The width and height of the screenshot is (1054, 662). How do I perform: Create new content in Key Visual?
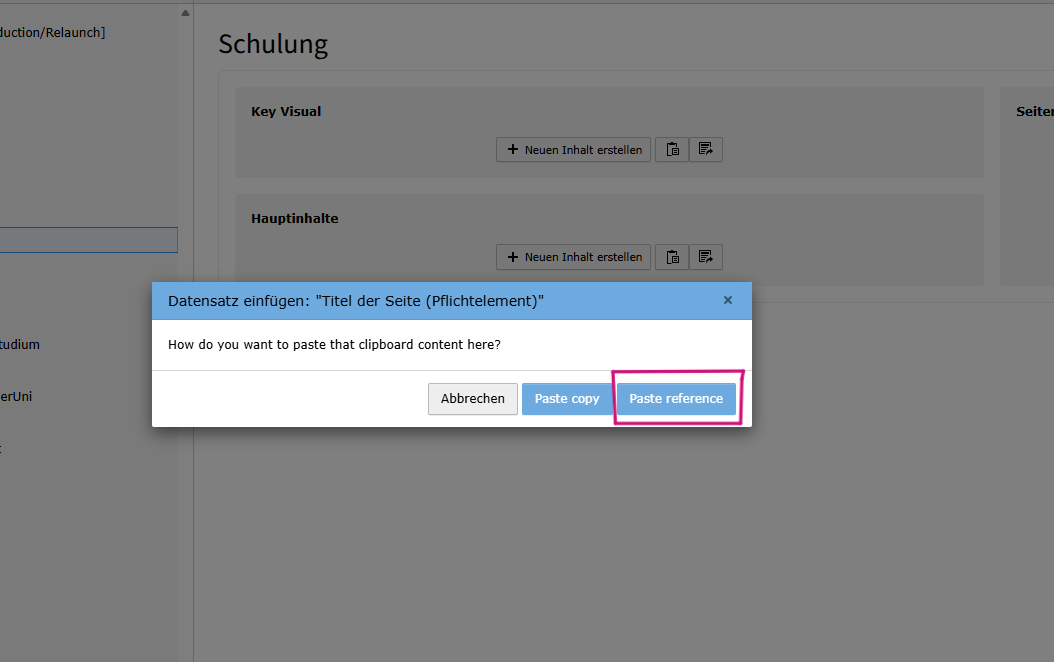coord(574,150)
